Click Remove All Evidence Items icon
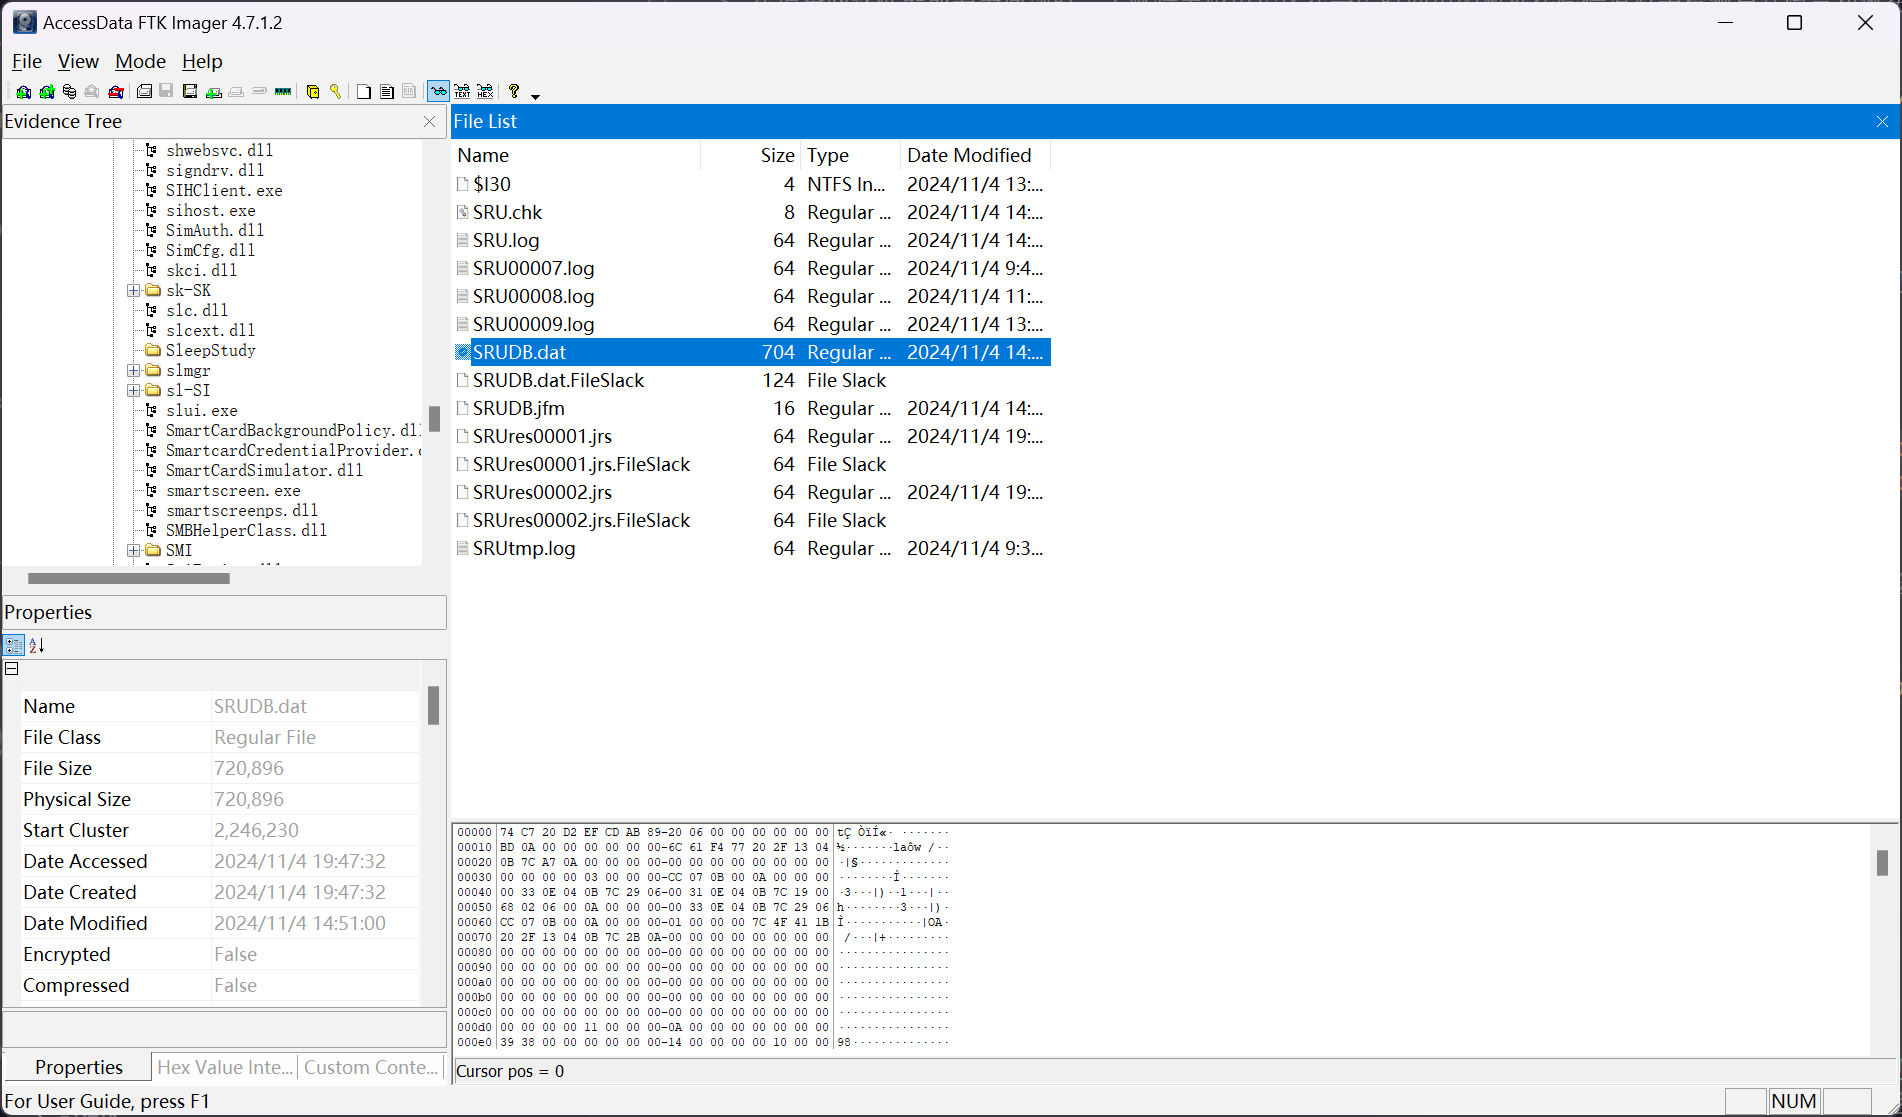 tap(116, 92)
